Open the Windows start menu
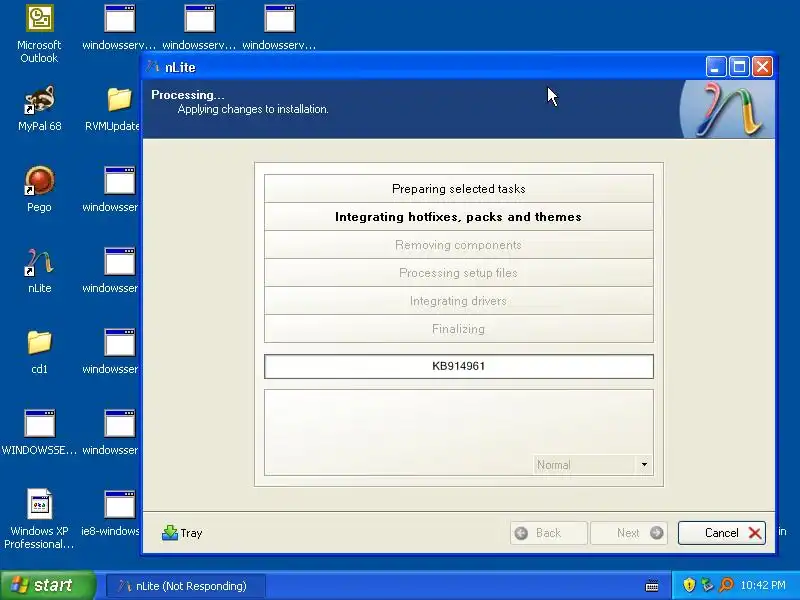The height and width of the screenshot is (600, 800). point(48,585)
